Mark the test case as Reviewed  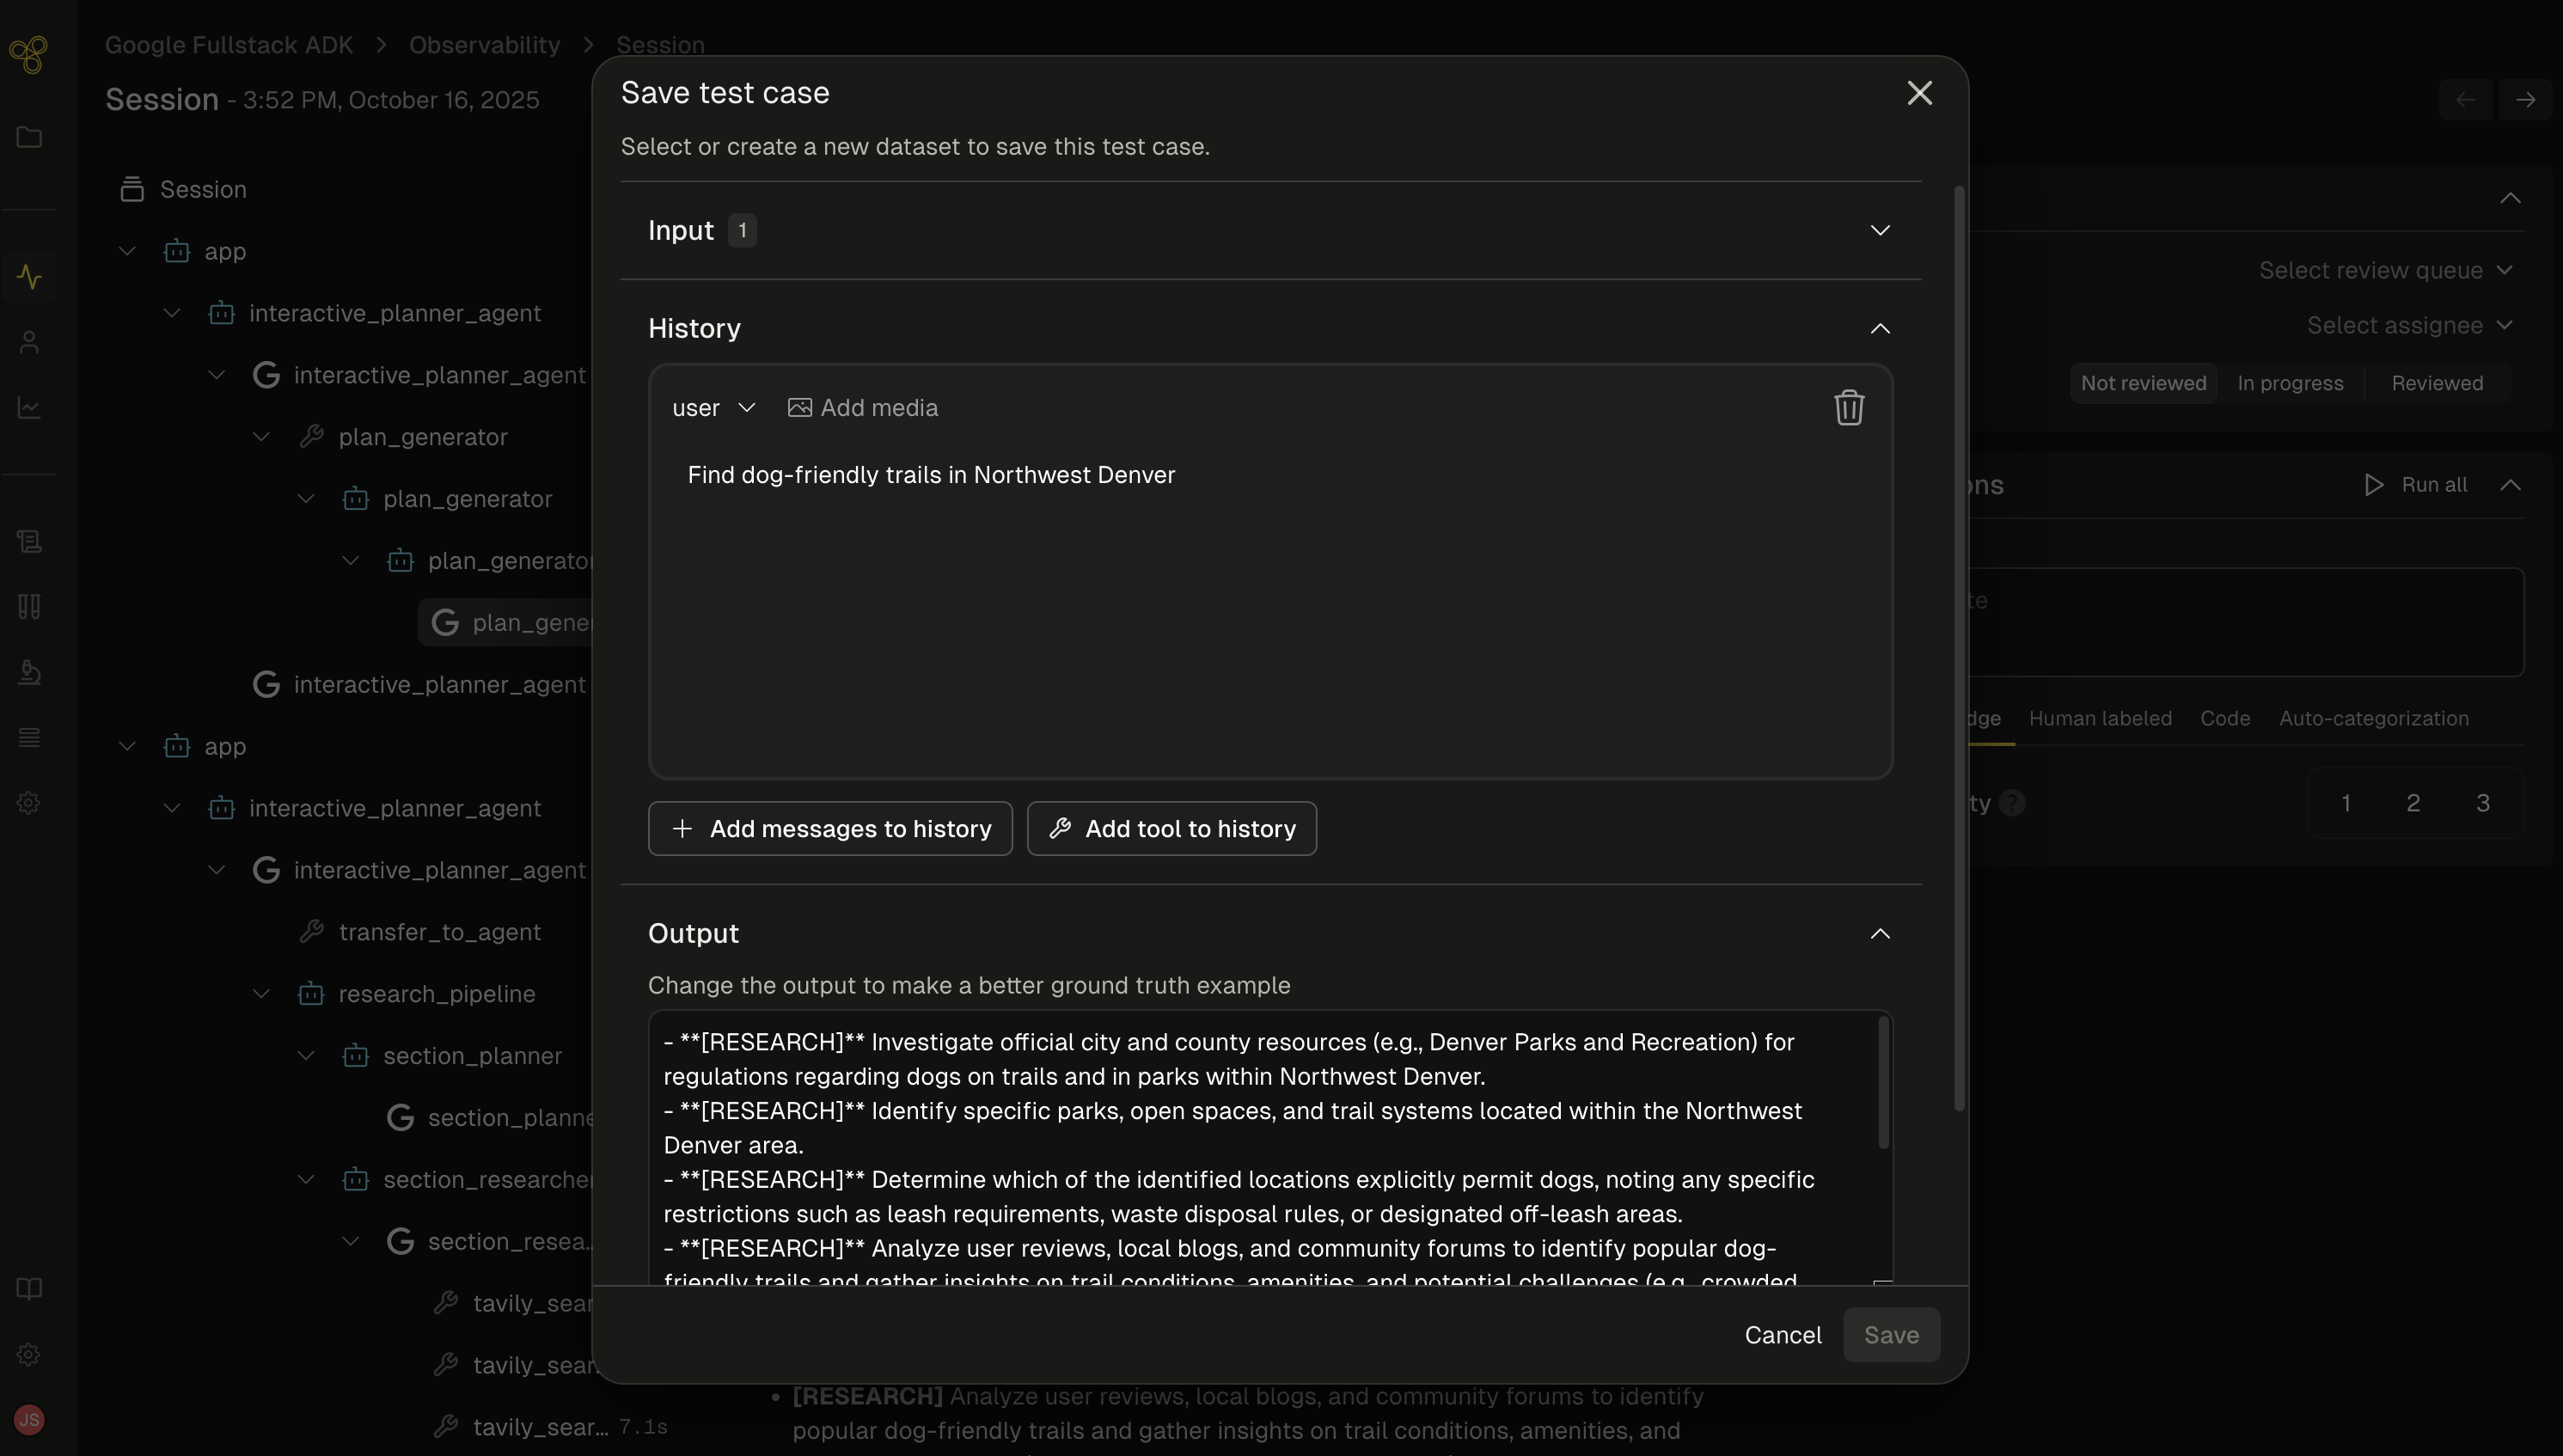pos(2436,382)
